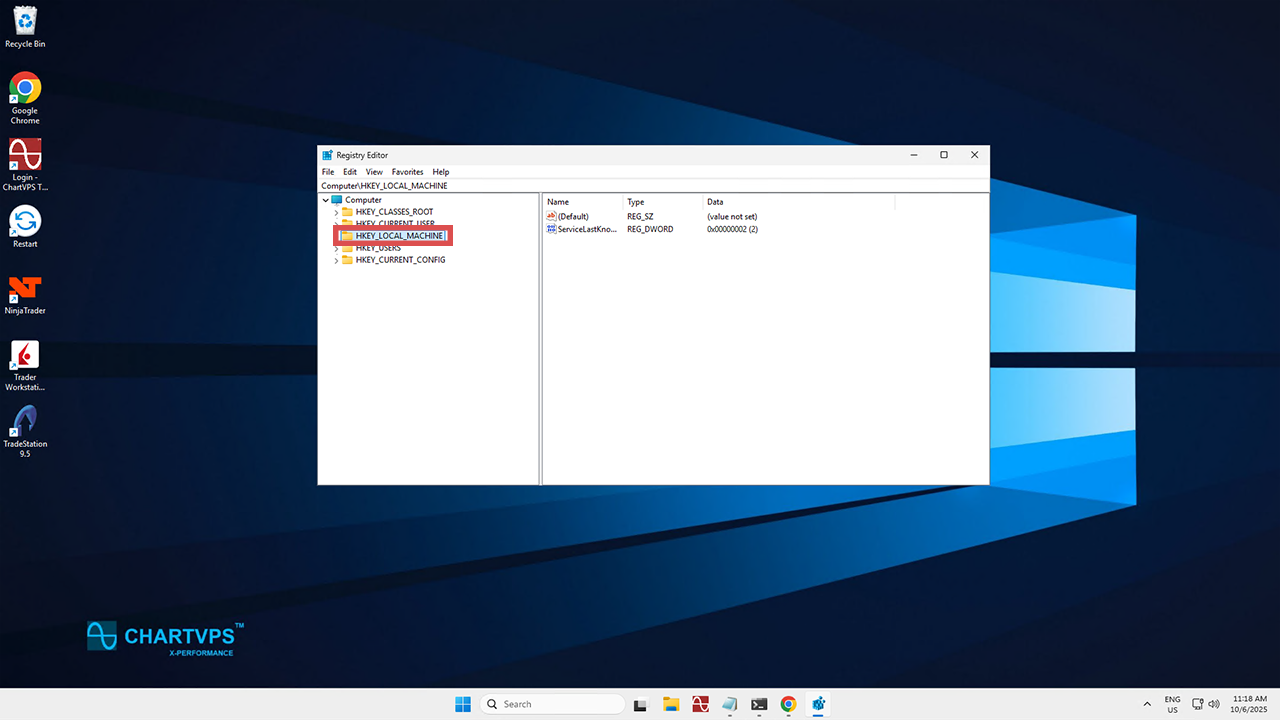Click the Restart desktop shortcut
1280x720 pixels.
pyautogui.click(x=25, y=222)
